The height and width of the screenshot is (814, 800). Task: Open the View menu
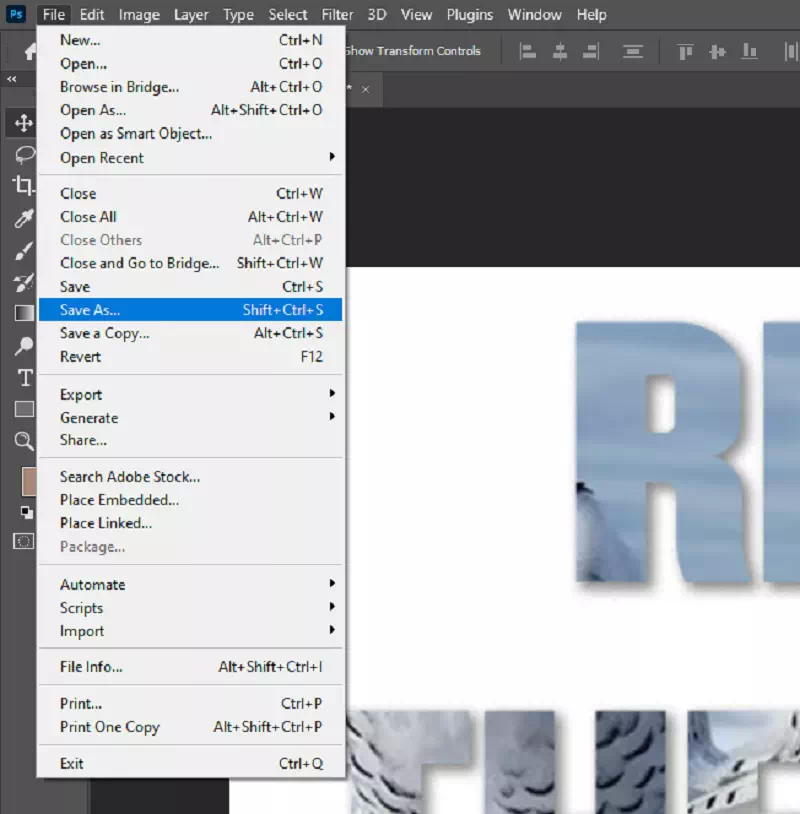(416, 15)
